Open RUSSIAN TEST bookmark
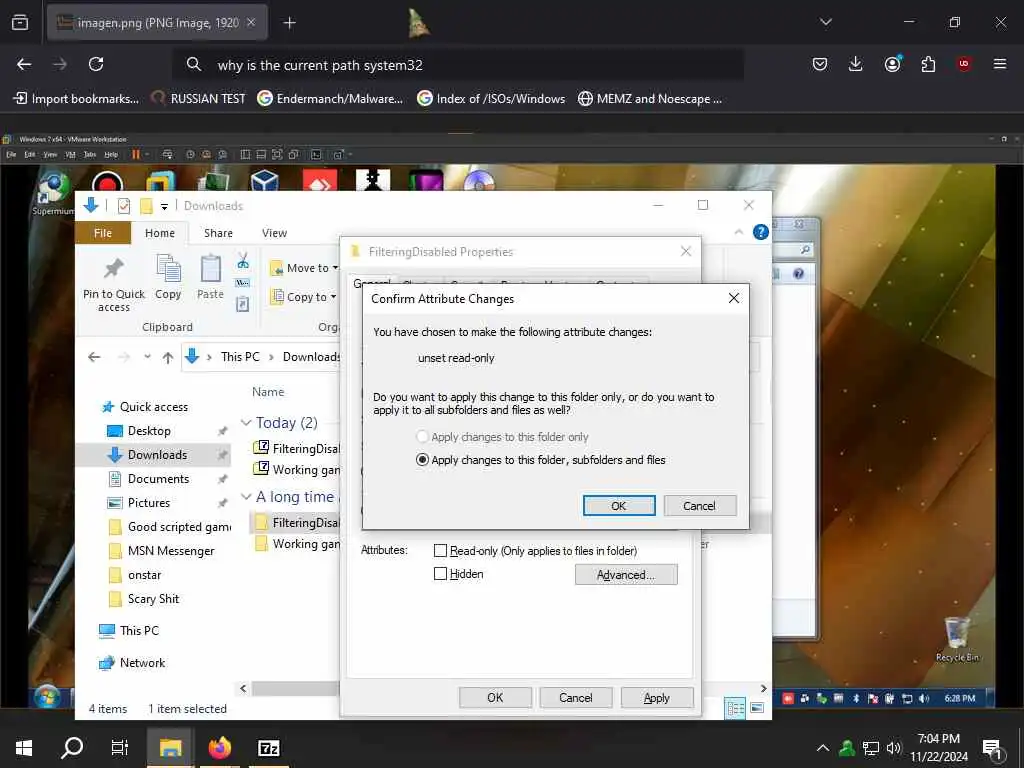The width and height of the screenshot is (1024, 768). [199, 99]
